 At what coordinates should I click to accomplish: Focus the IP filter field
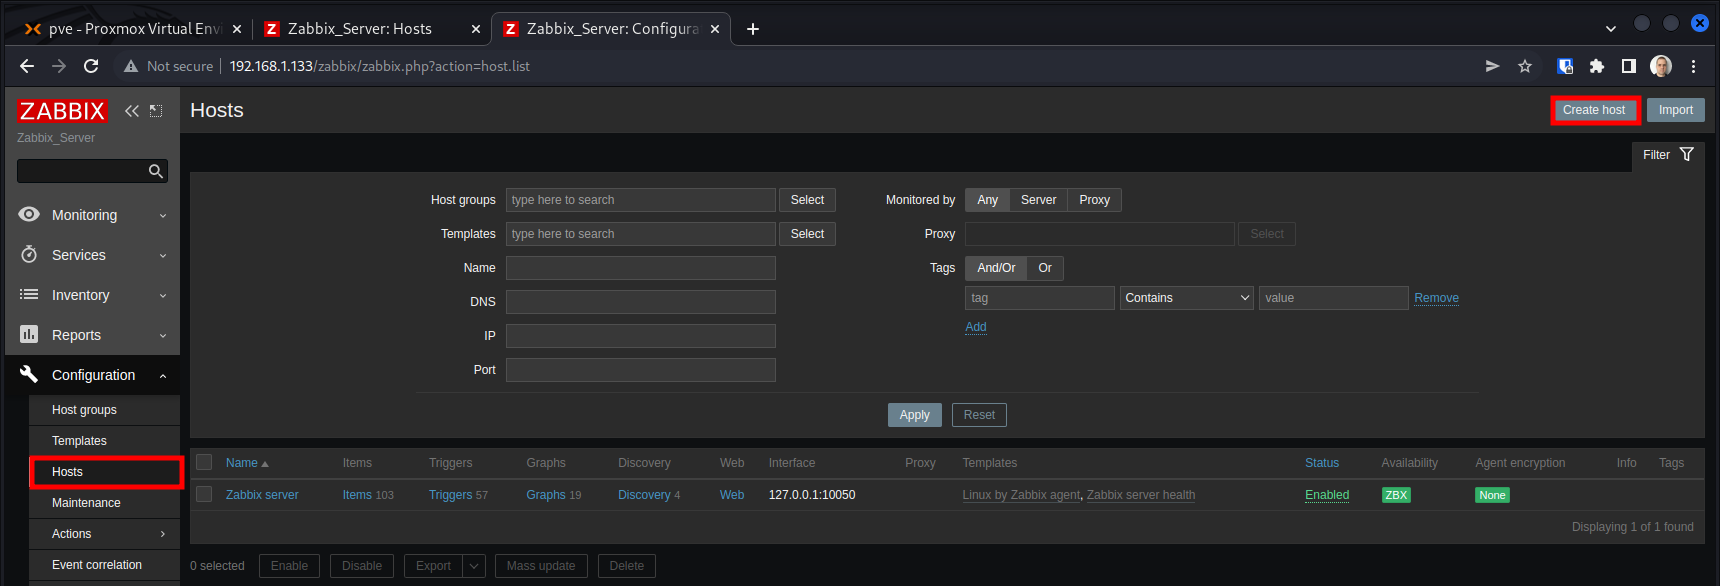click(641, 336)
